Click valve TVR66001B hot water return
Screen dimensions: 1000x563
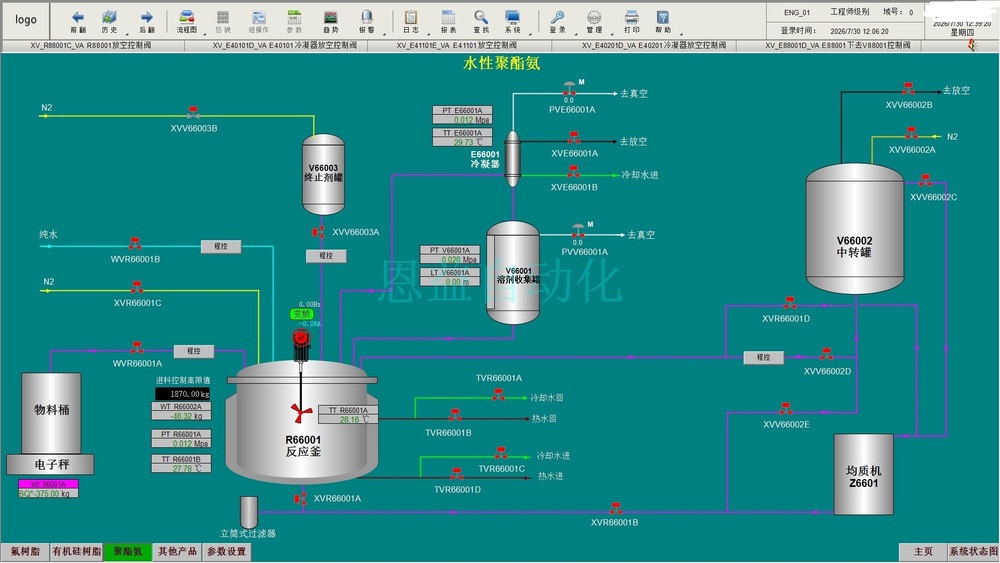(x=455, y=416)
